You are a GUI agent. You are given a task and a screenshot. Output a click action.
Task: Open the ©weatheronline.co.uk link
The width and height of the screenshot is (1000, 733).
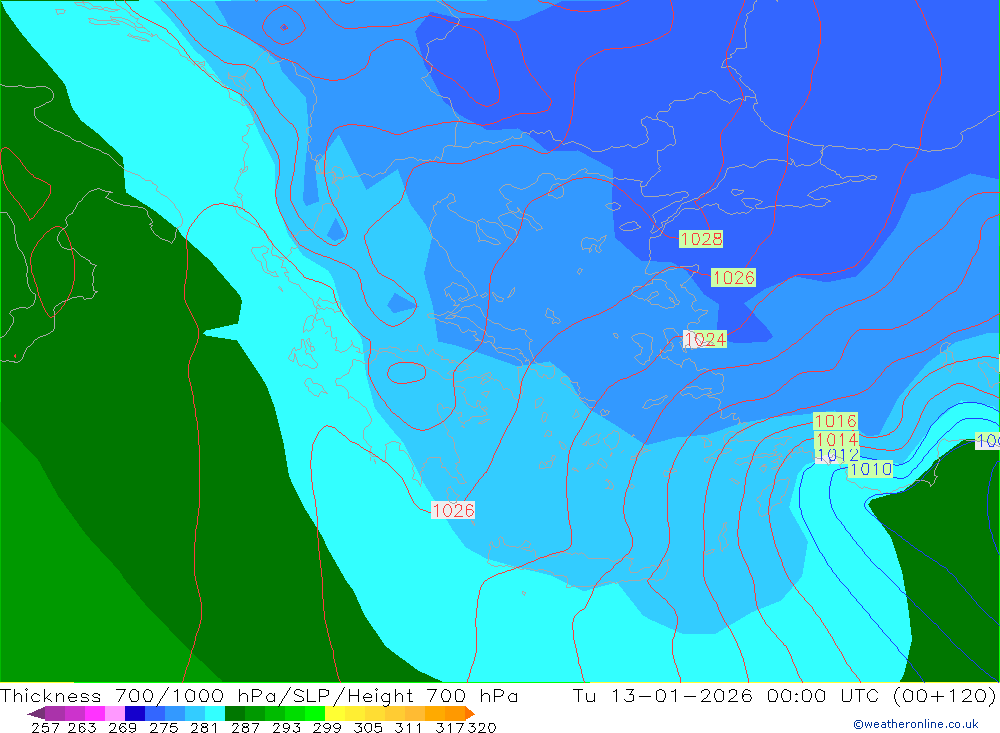coord(916,724)
